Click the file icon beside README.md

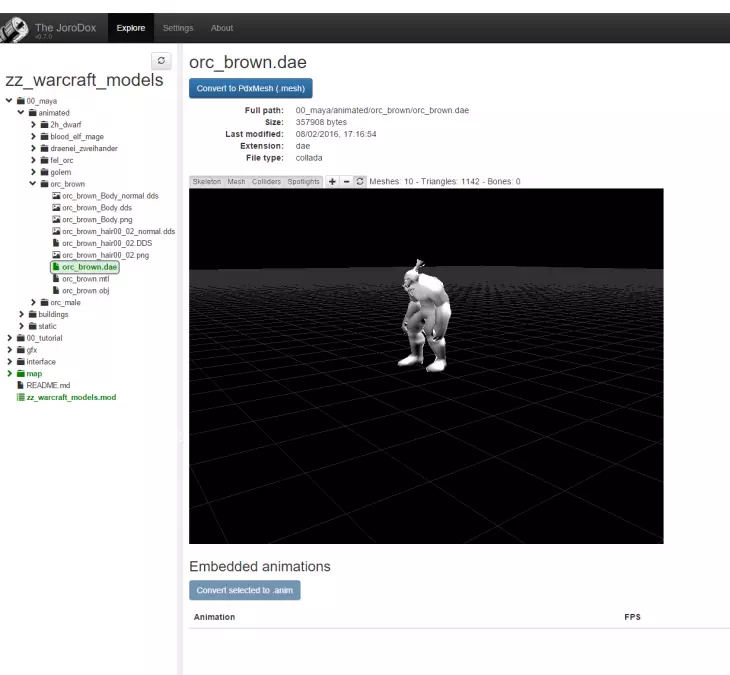(20, 385)
